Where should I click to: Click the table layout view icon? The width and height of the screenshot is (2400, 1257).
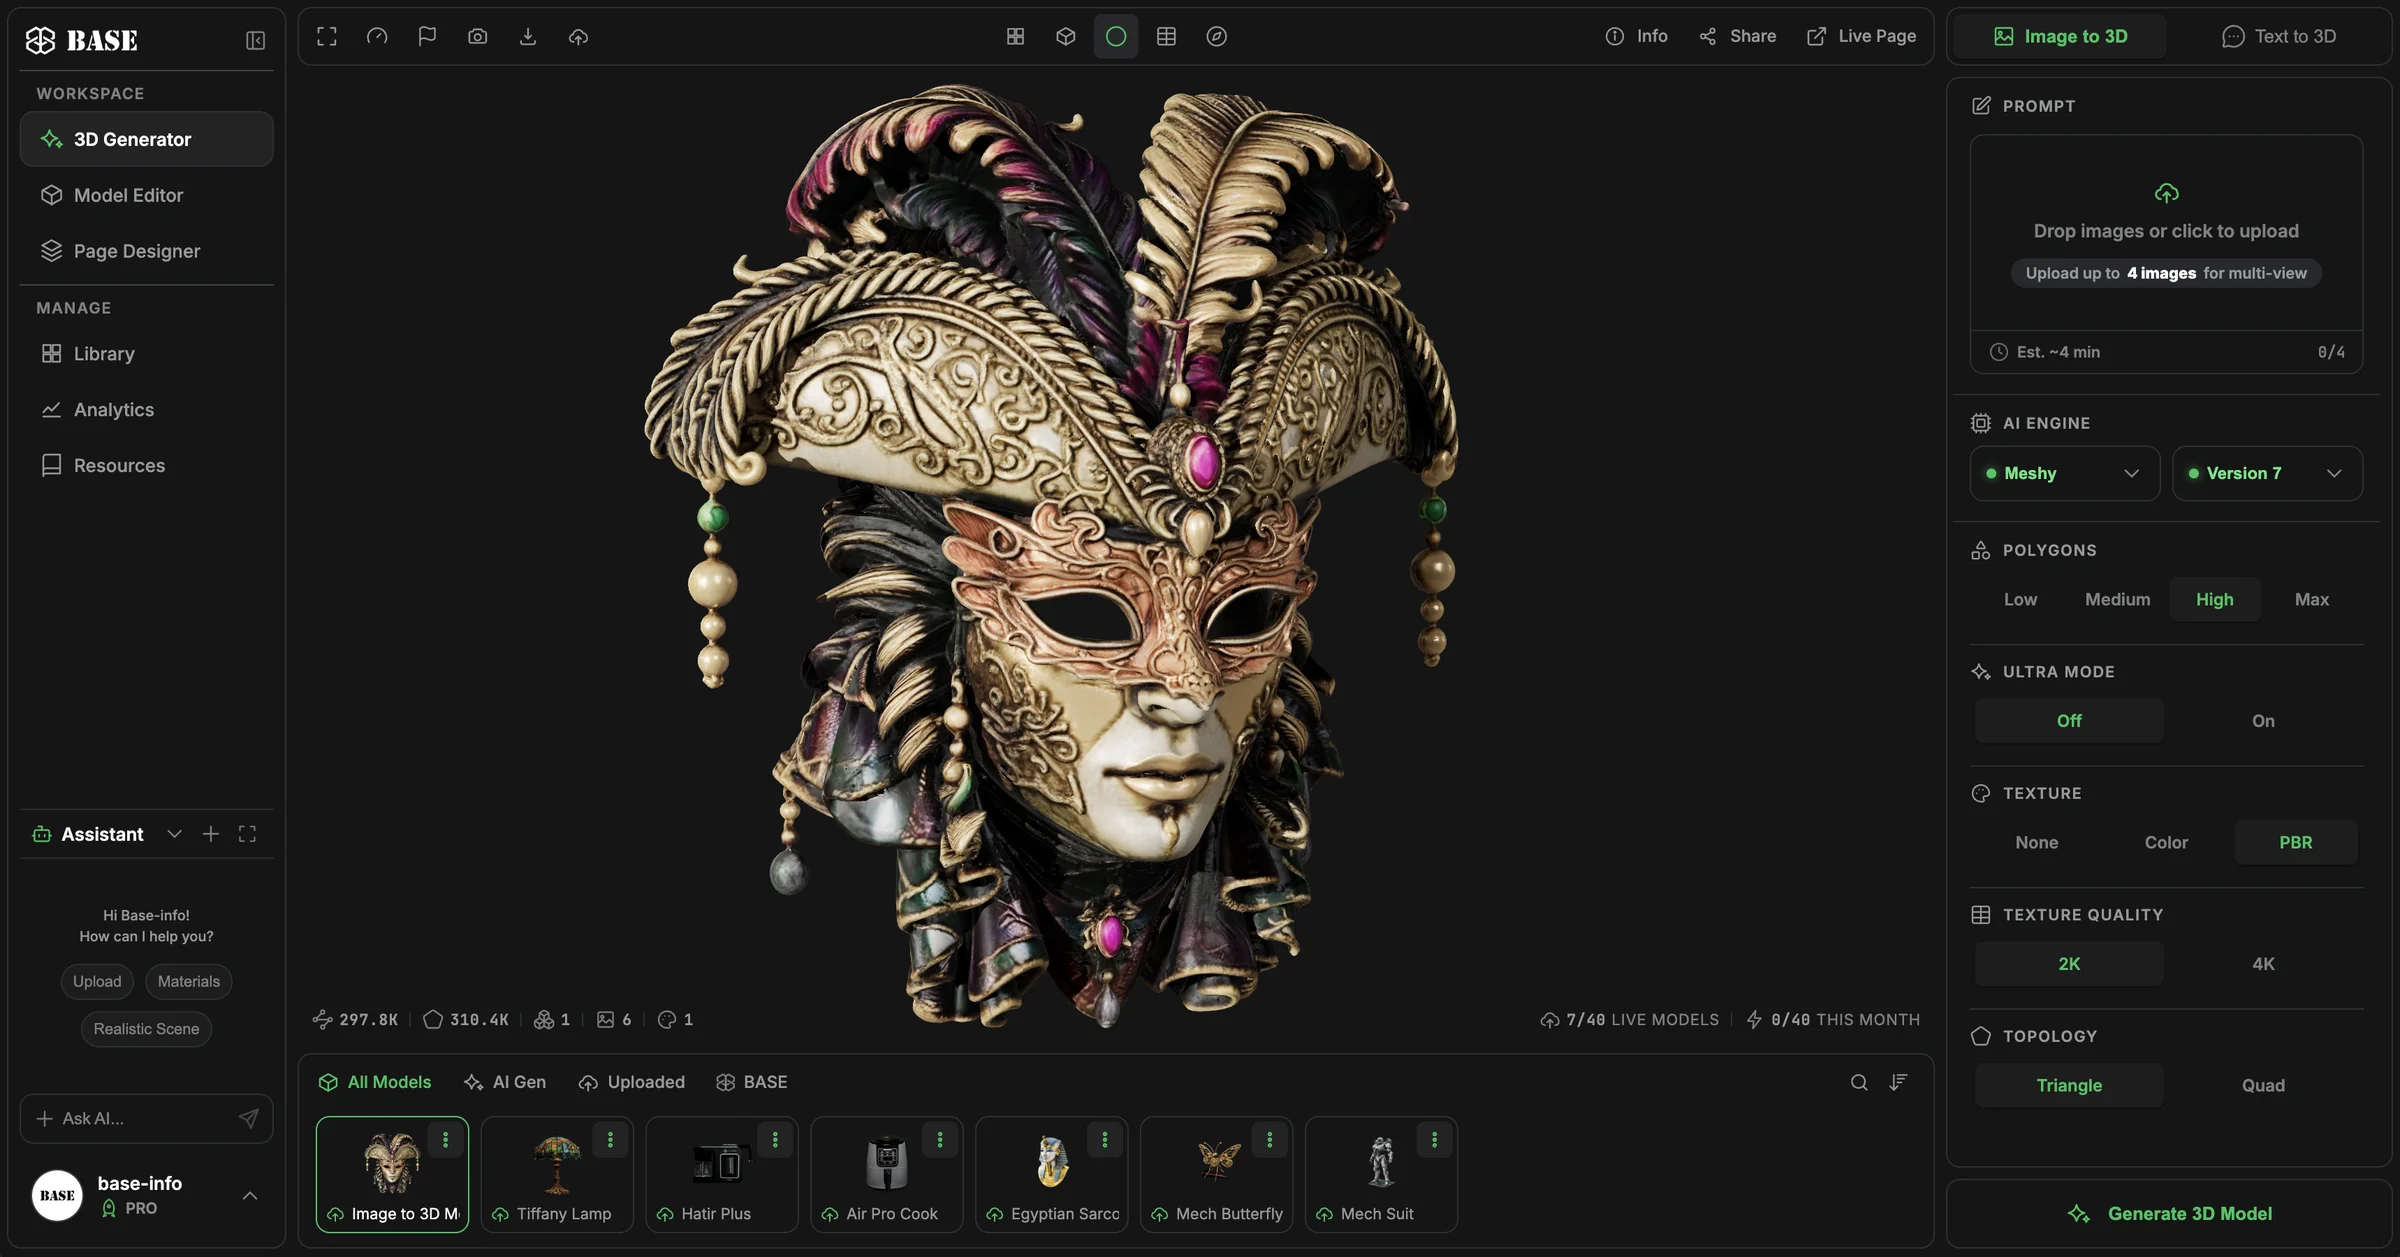[1166, 37]
